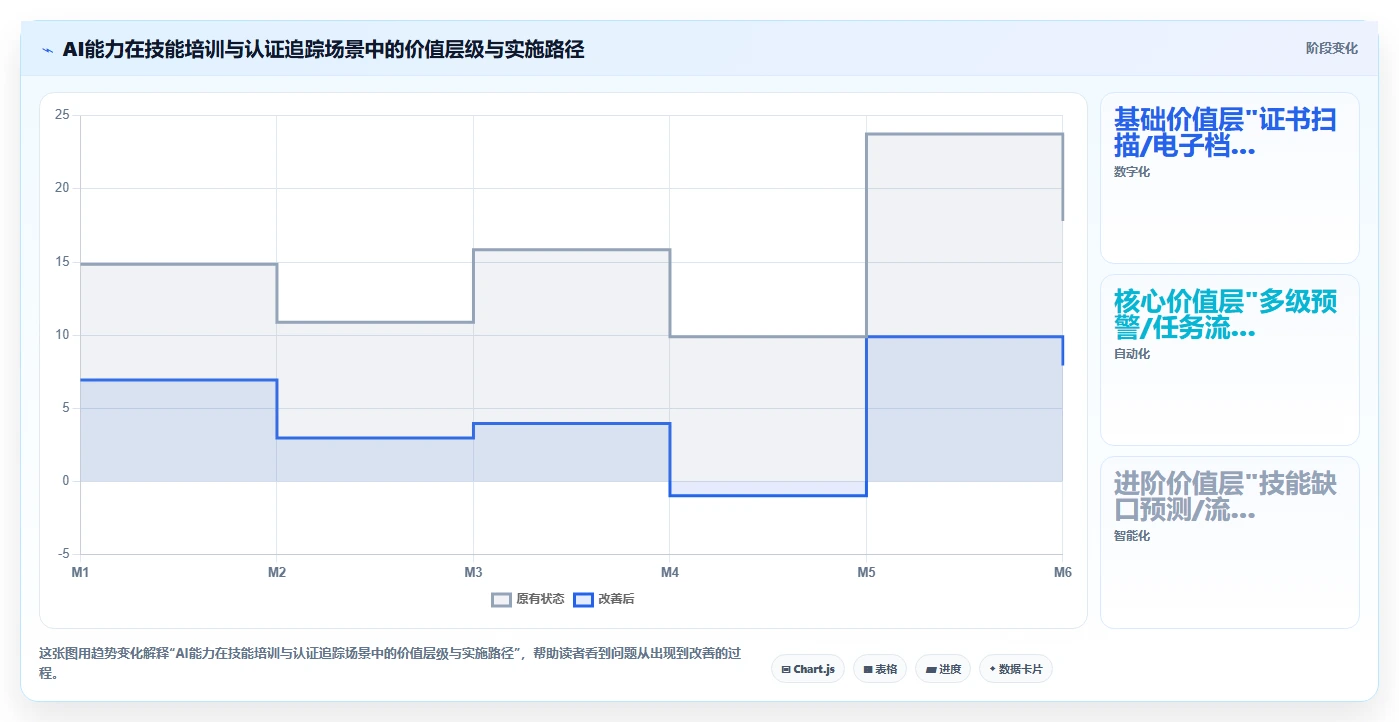Click the M5 axis label

pyautogui.click(x=866, y=573)
